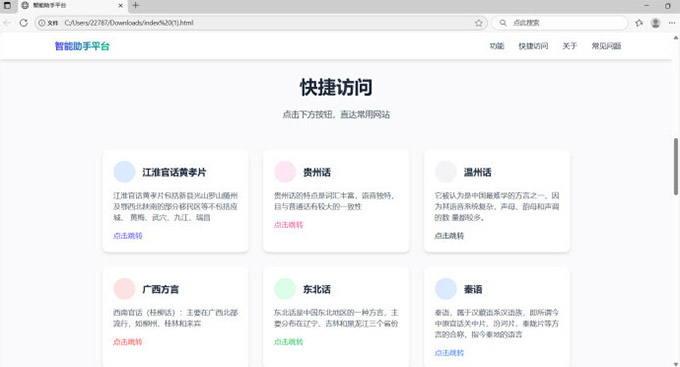Click 点击跳转 link under 温州话

[x=449, y=236]
